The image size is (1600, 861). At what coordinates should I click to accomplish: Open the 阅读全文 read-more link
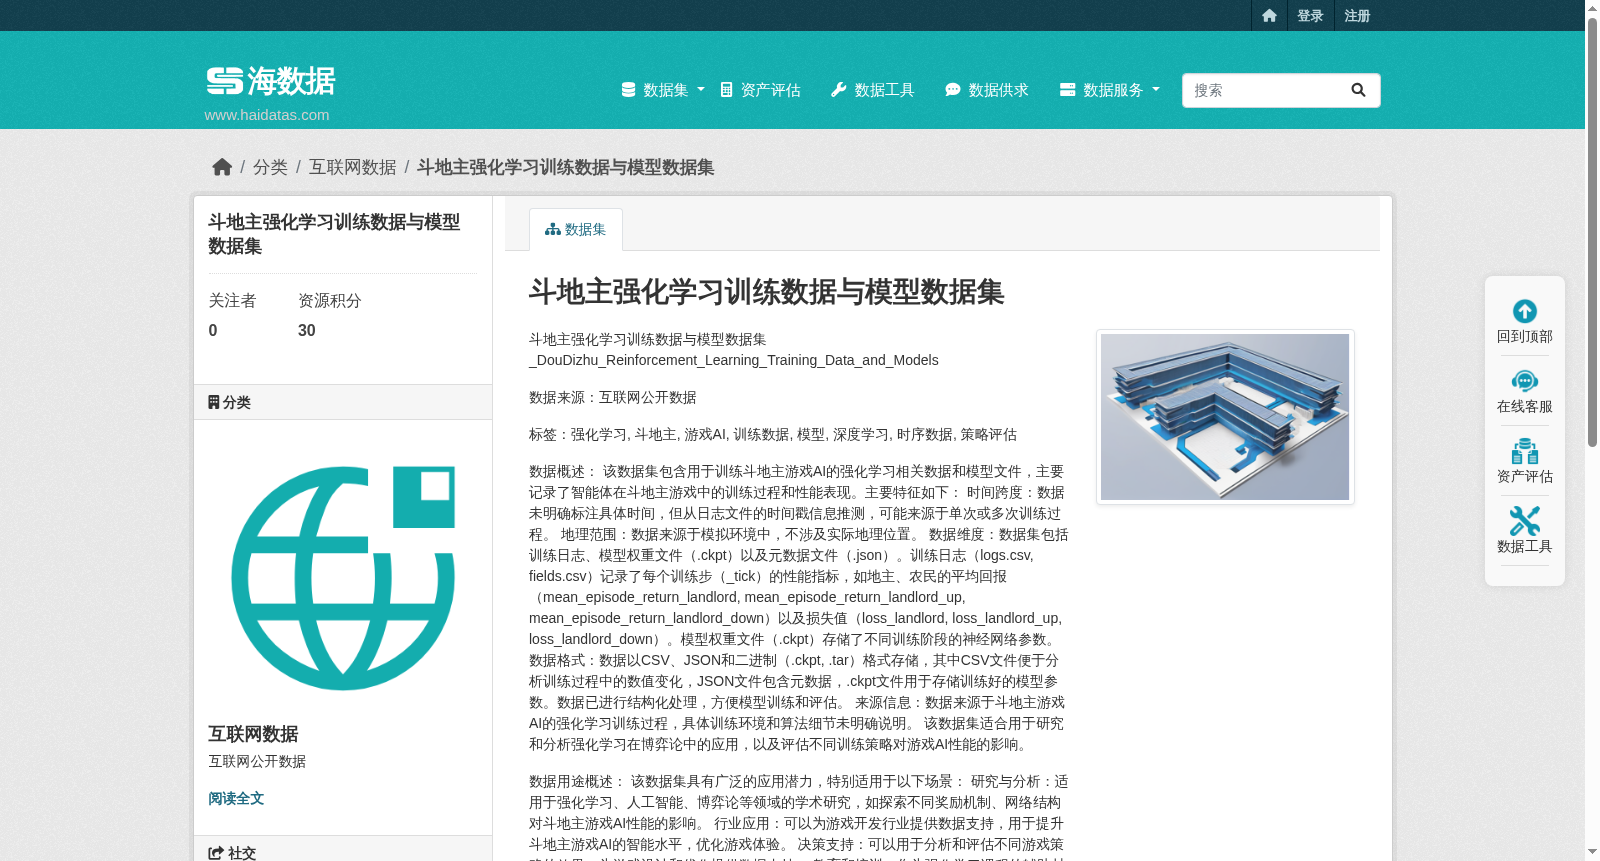pyautogui.click(x=236, y=798)
